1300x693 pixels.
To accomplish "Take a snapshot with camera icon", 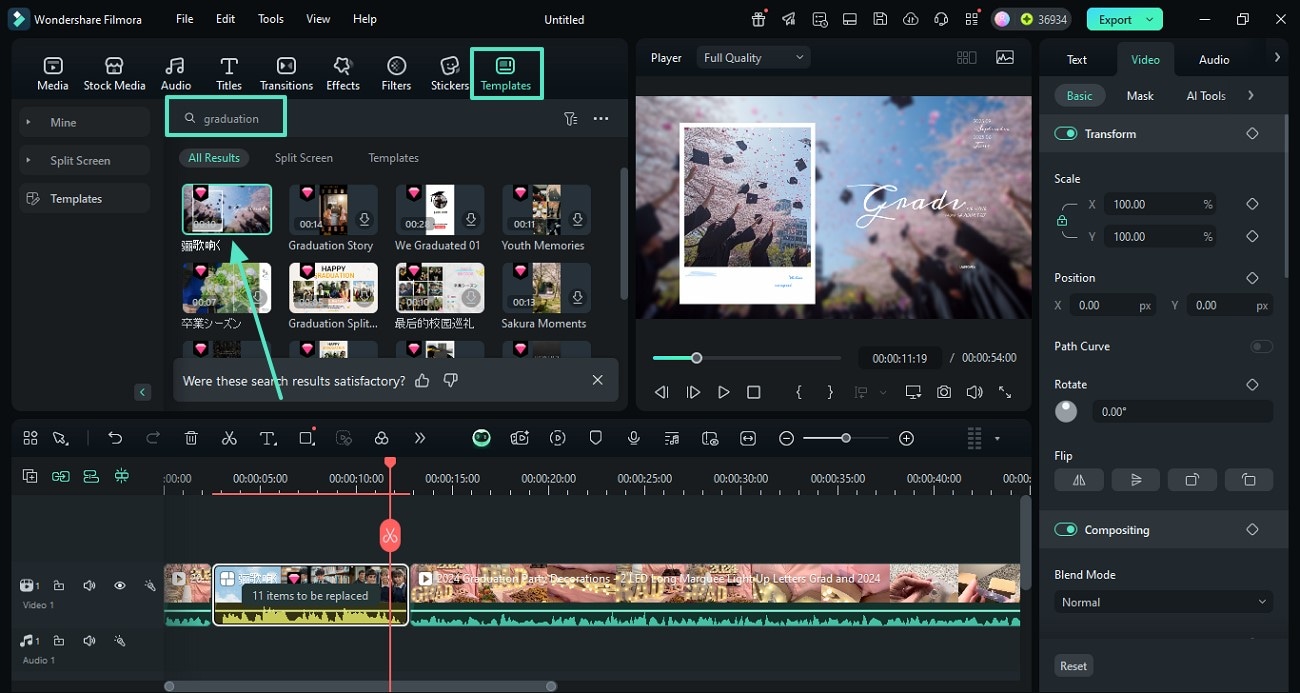I will pyautogui.click(x=944, y=393).
